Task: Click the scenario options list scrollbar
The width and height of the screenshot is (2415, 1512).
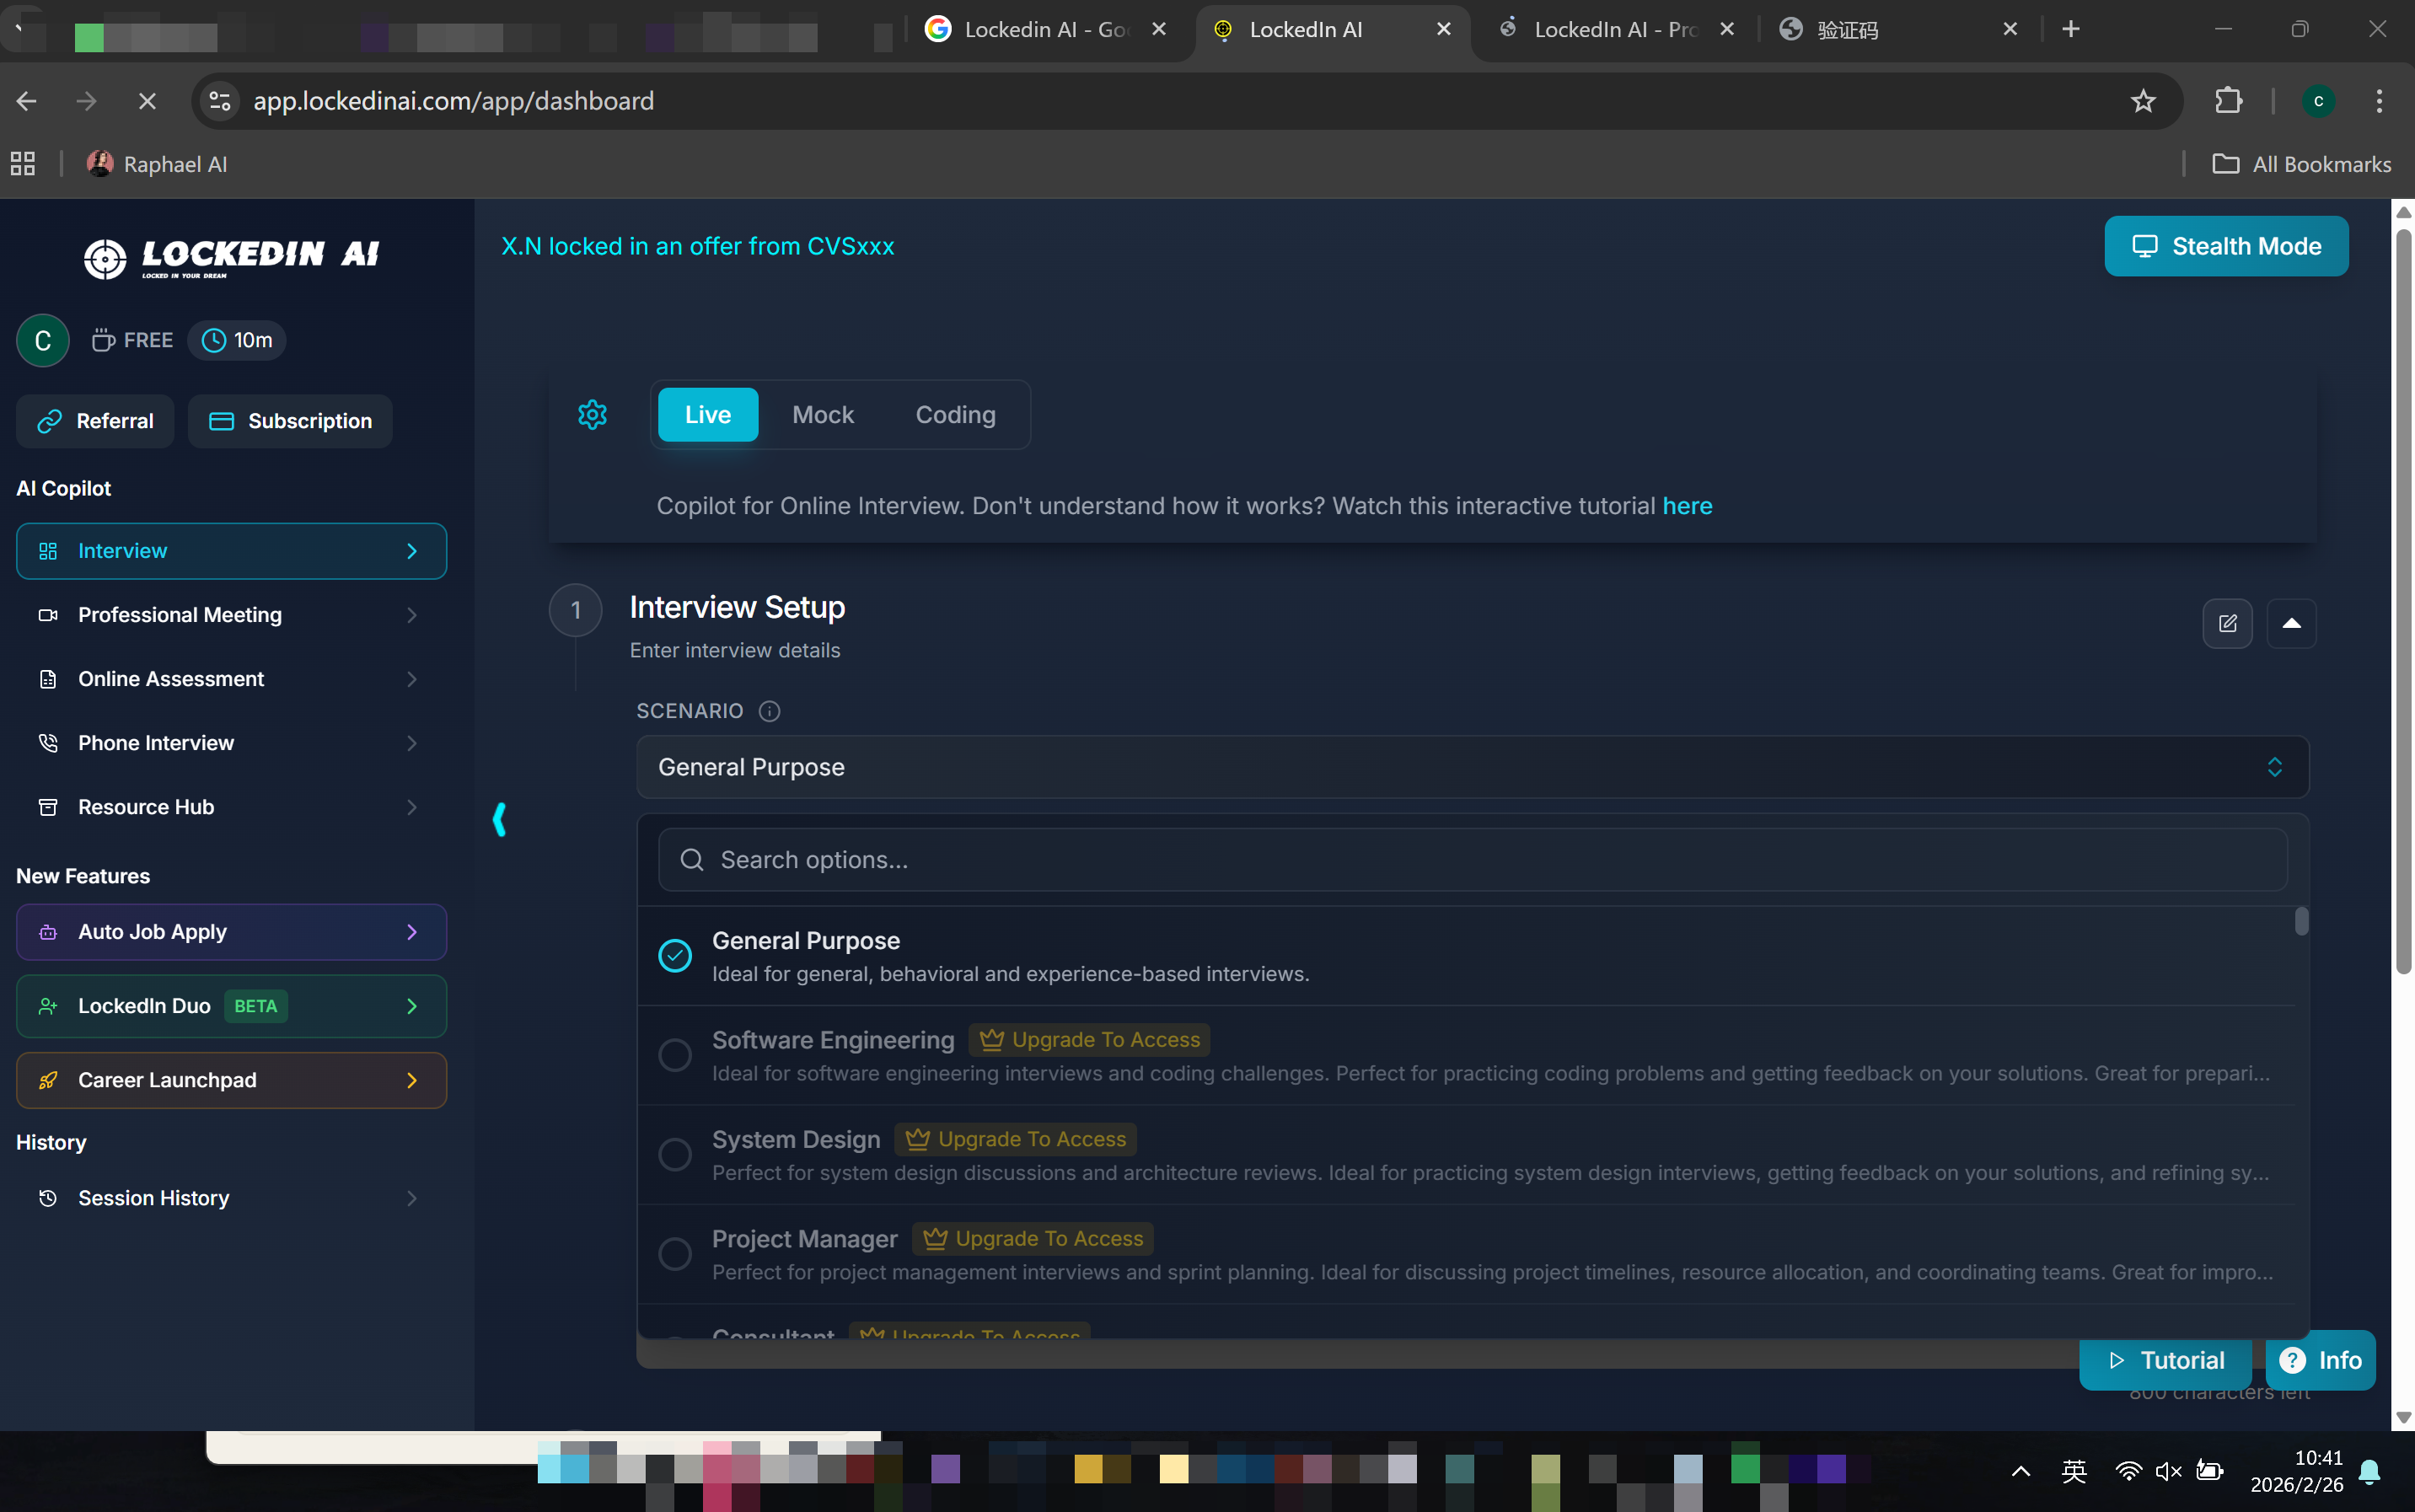Action: (x=2301, y=921)
